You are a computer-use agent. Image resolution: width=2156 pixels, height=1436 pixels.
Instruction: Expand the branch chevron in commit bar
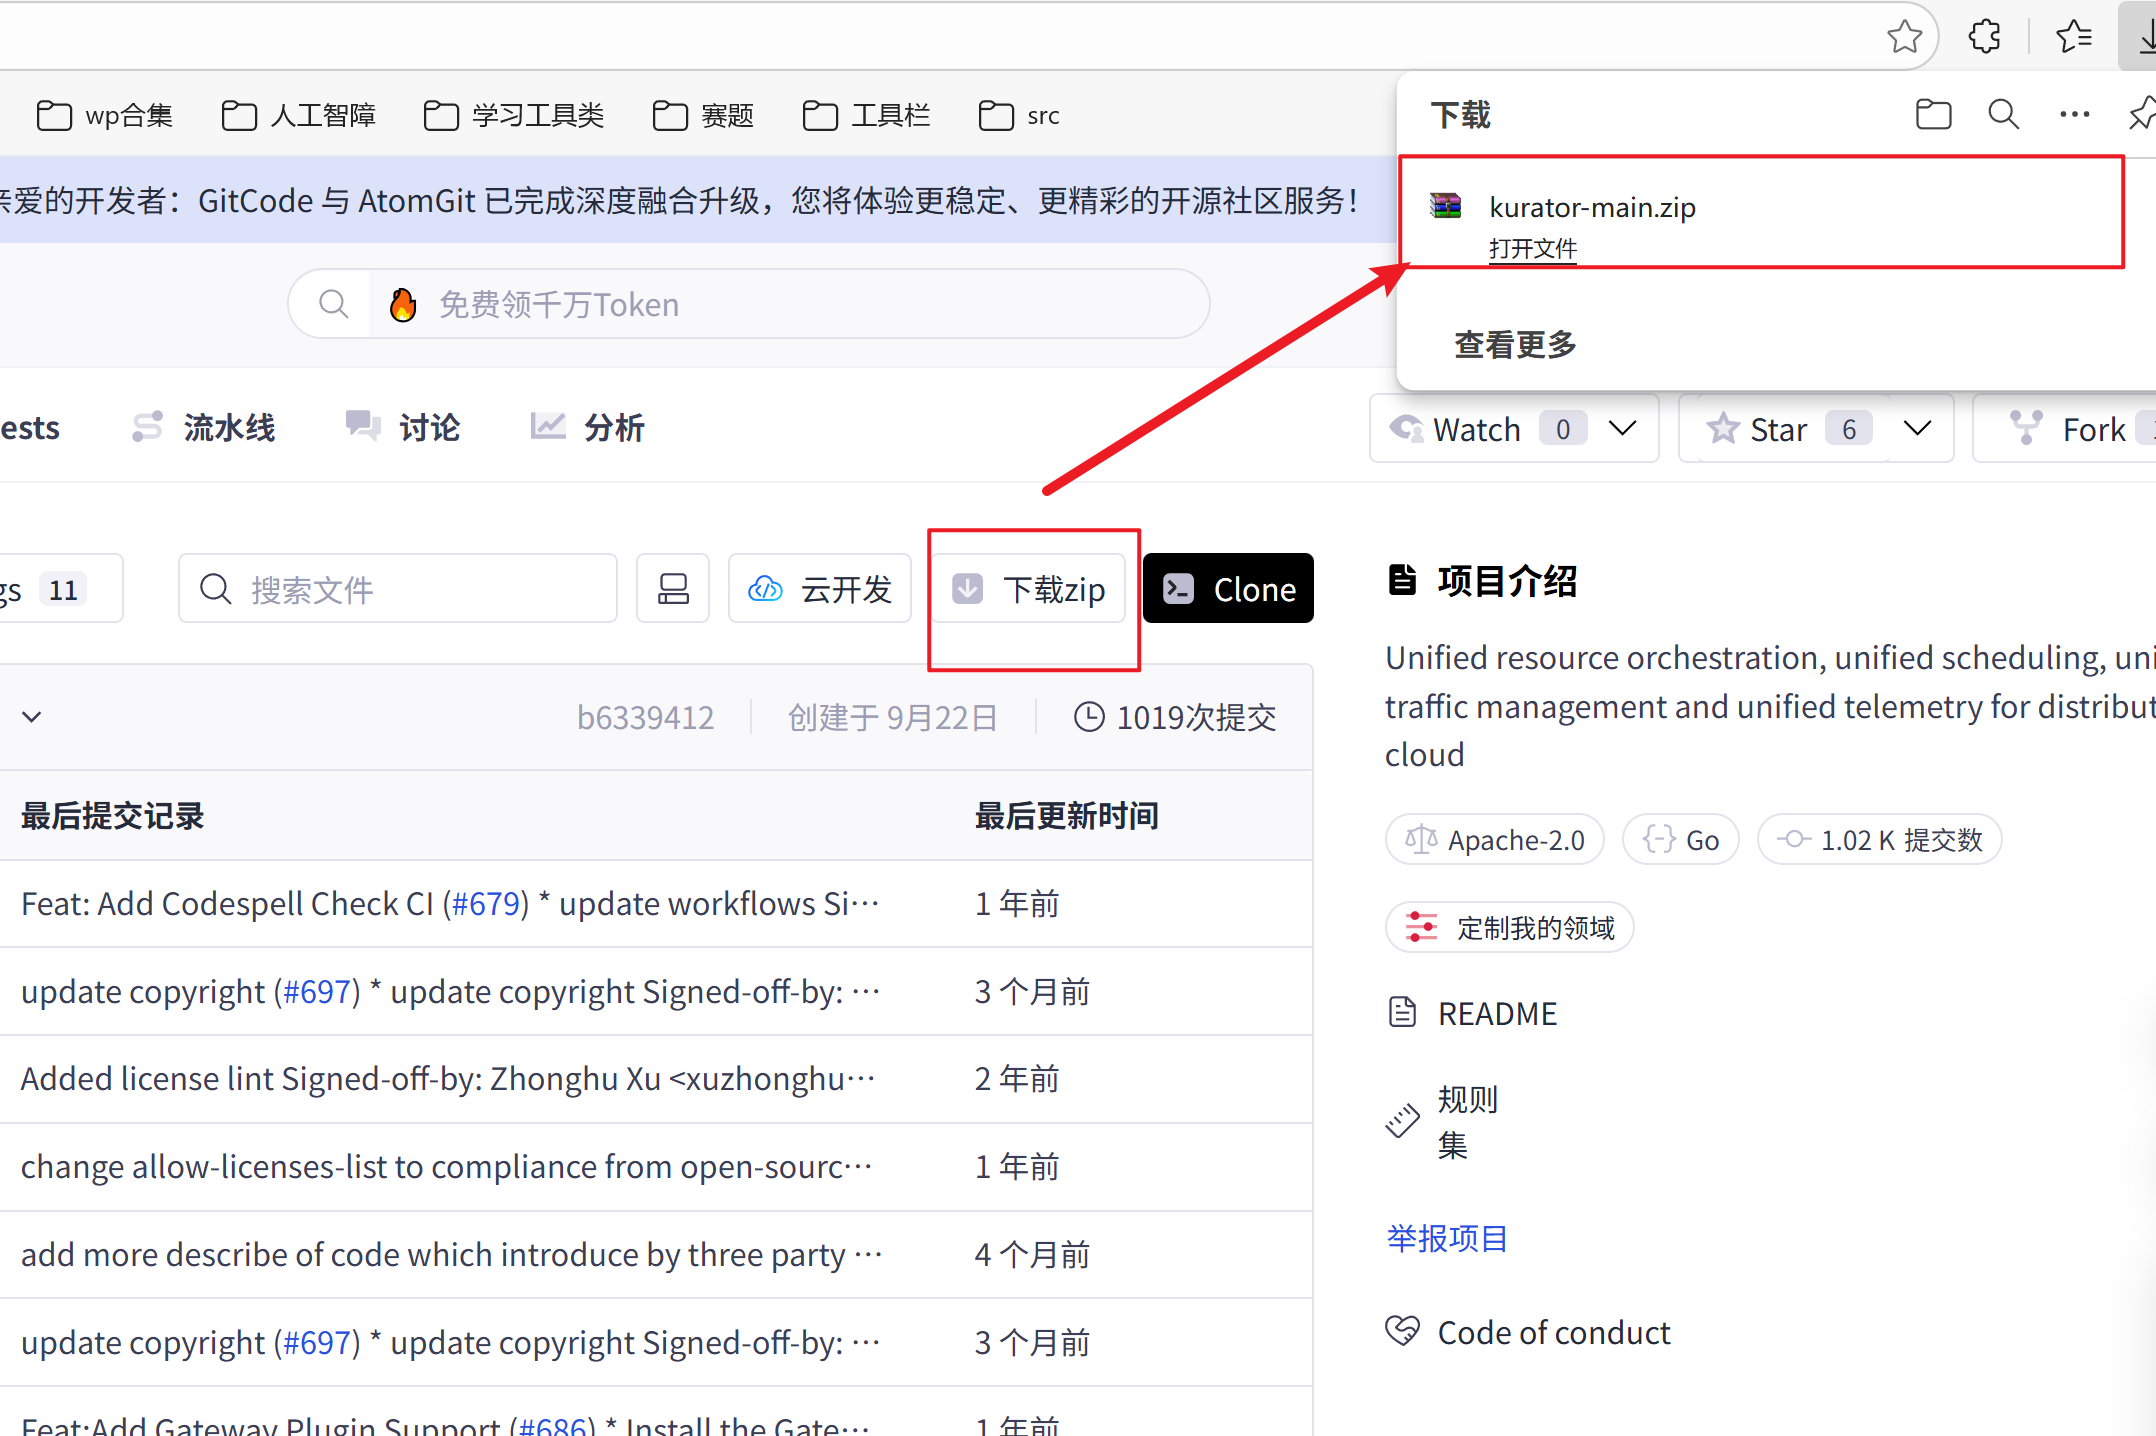[32, 717]
